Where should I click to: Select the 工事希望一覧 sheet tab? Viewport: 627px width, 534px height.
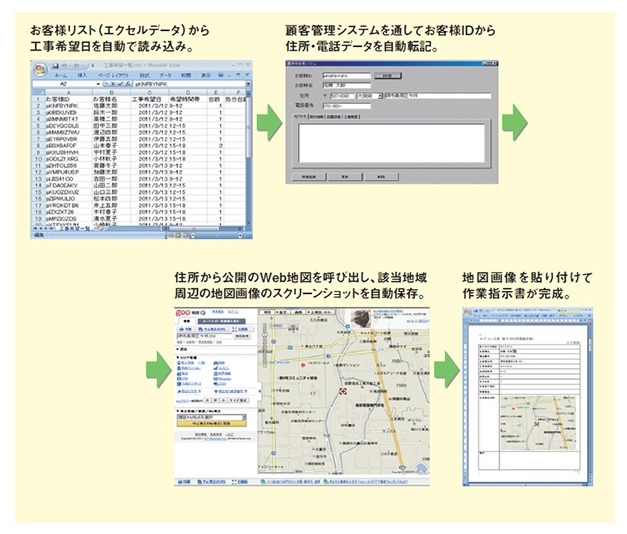(78, 229)
